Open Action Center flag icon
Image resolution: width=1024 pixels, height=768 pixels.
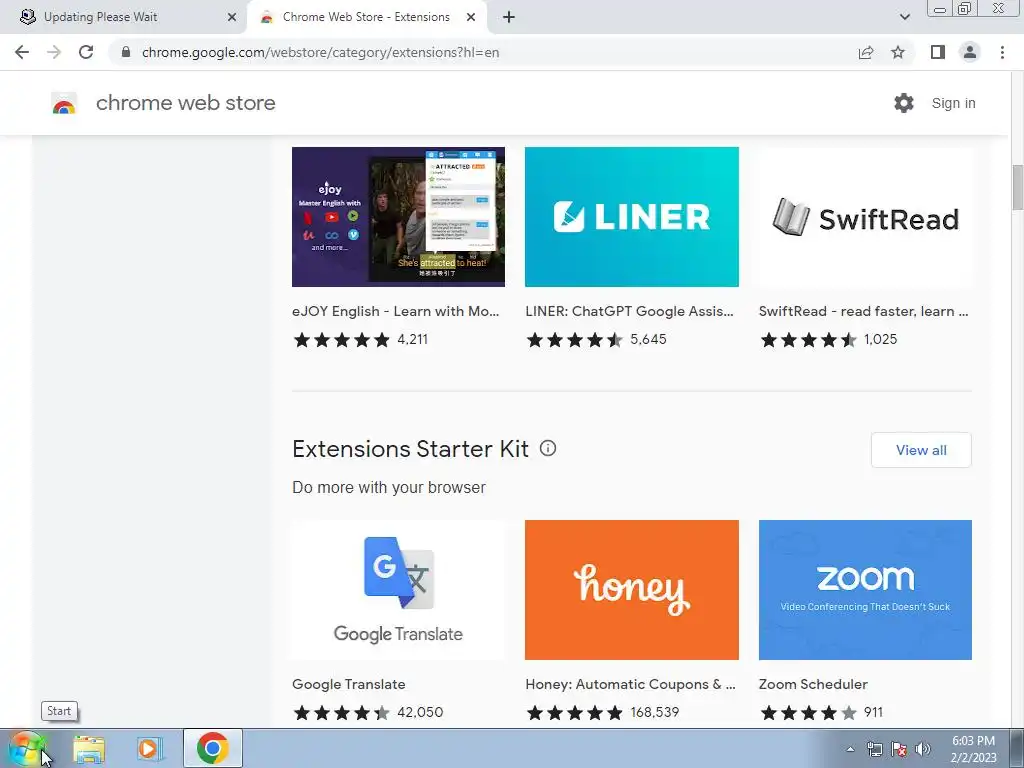[899, 749]
